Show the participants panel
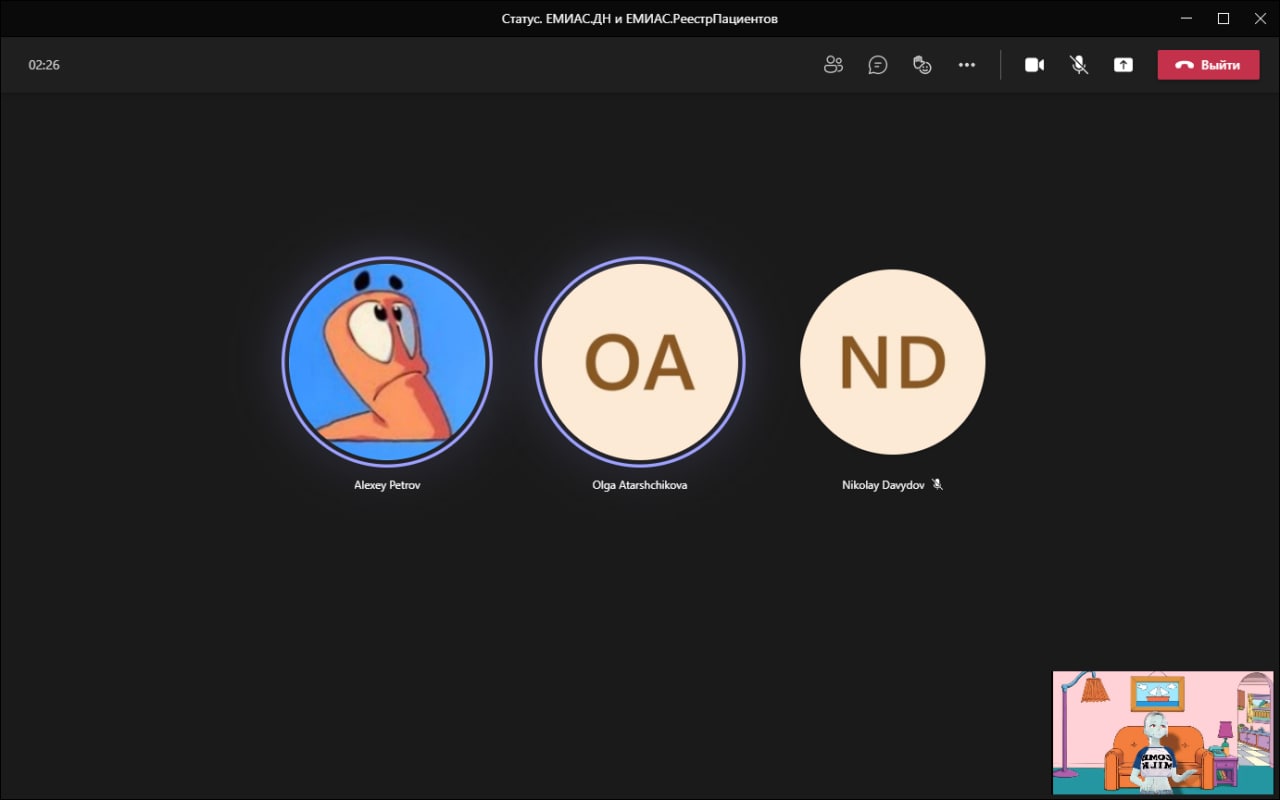 pyautogui.click(x=833, y=65)
